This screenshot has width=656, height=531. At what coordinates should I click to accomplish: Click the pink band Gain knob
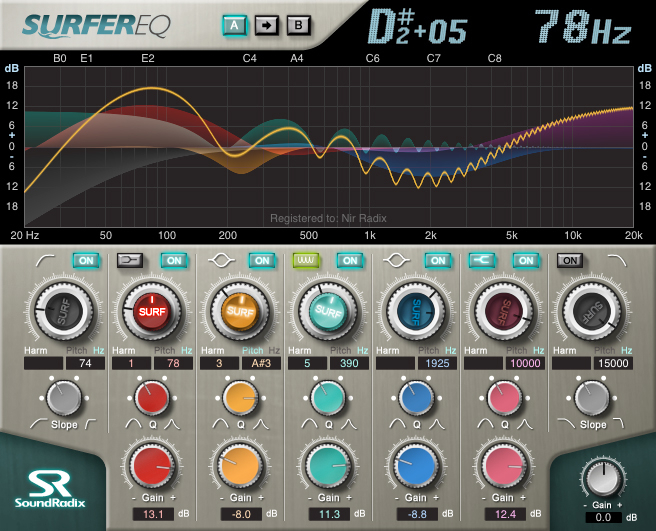pos(504,465)
